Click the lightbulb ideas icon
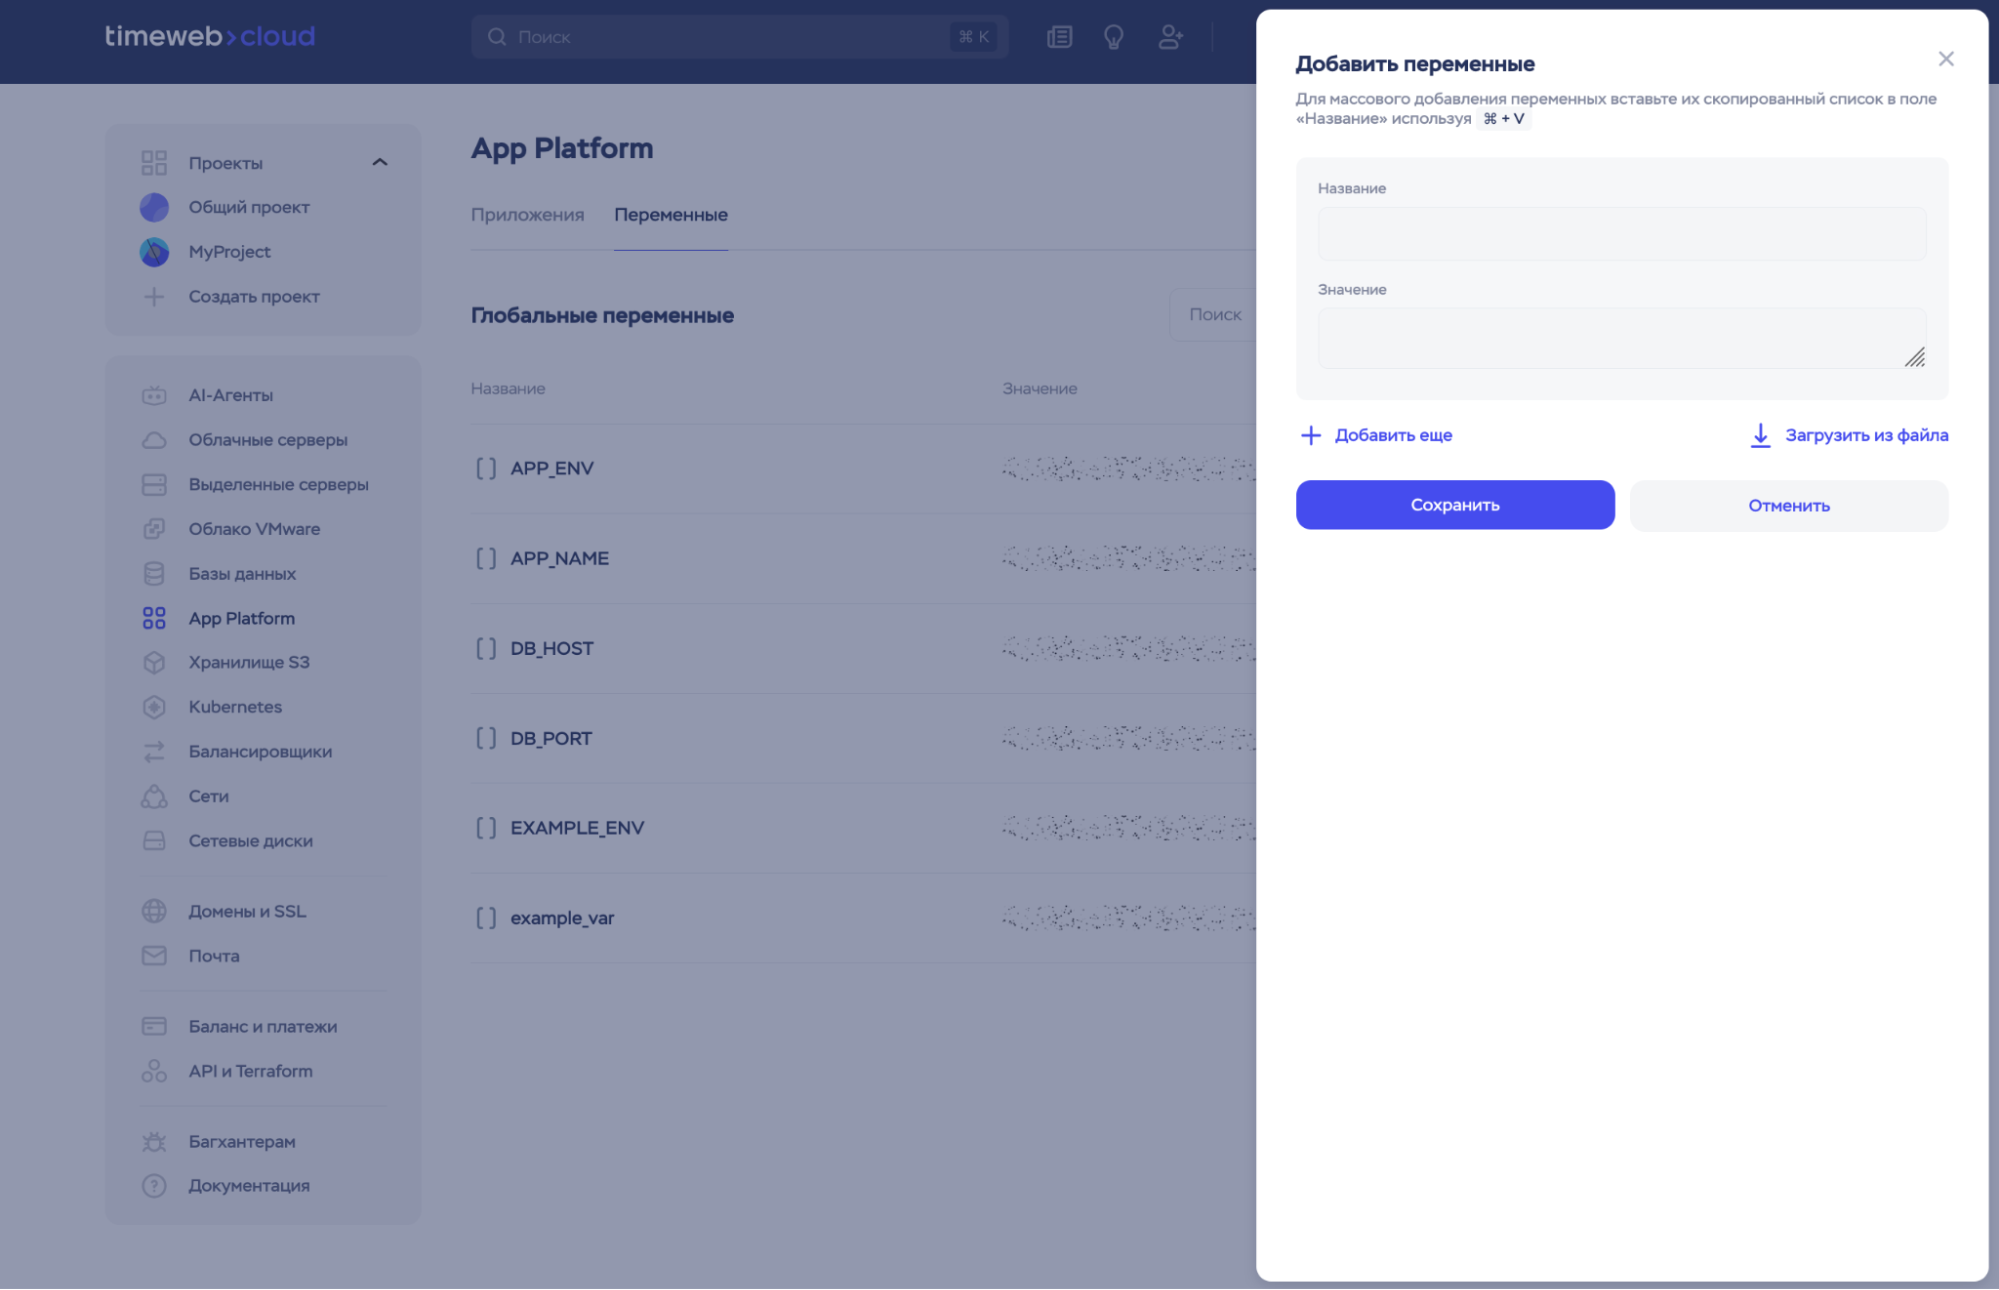This screenshot has height=1290, width=1999. tap(1113, 37)
